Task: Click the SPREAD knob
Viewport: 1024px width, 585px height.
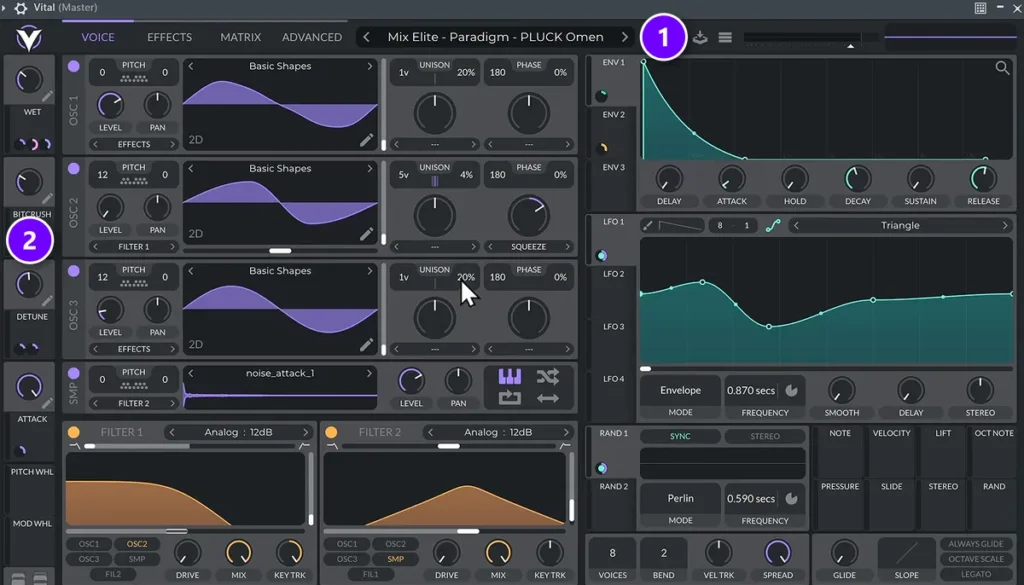Action: click(777, 553)
